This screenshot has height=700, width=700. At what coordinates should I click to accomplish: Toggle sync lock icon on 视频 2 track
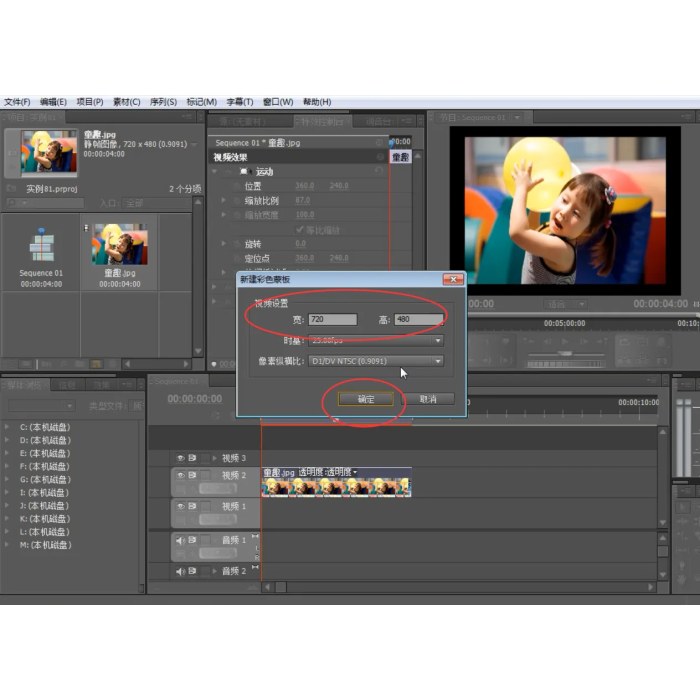pos(192,475)
